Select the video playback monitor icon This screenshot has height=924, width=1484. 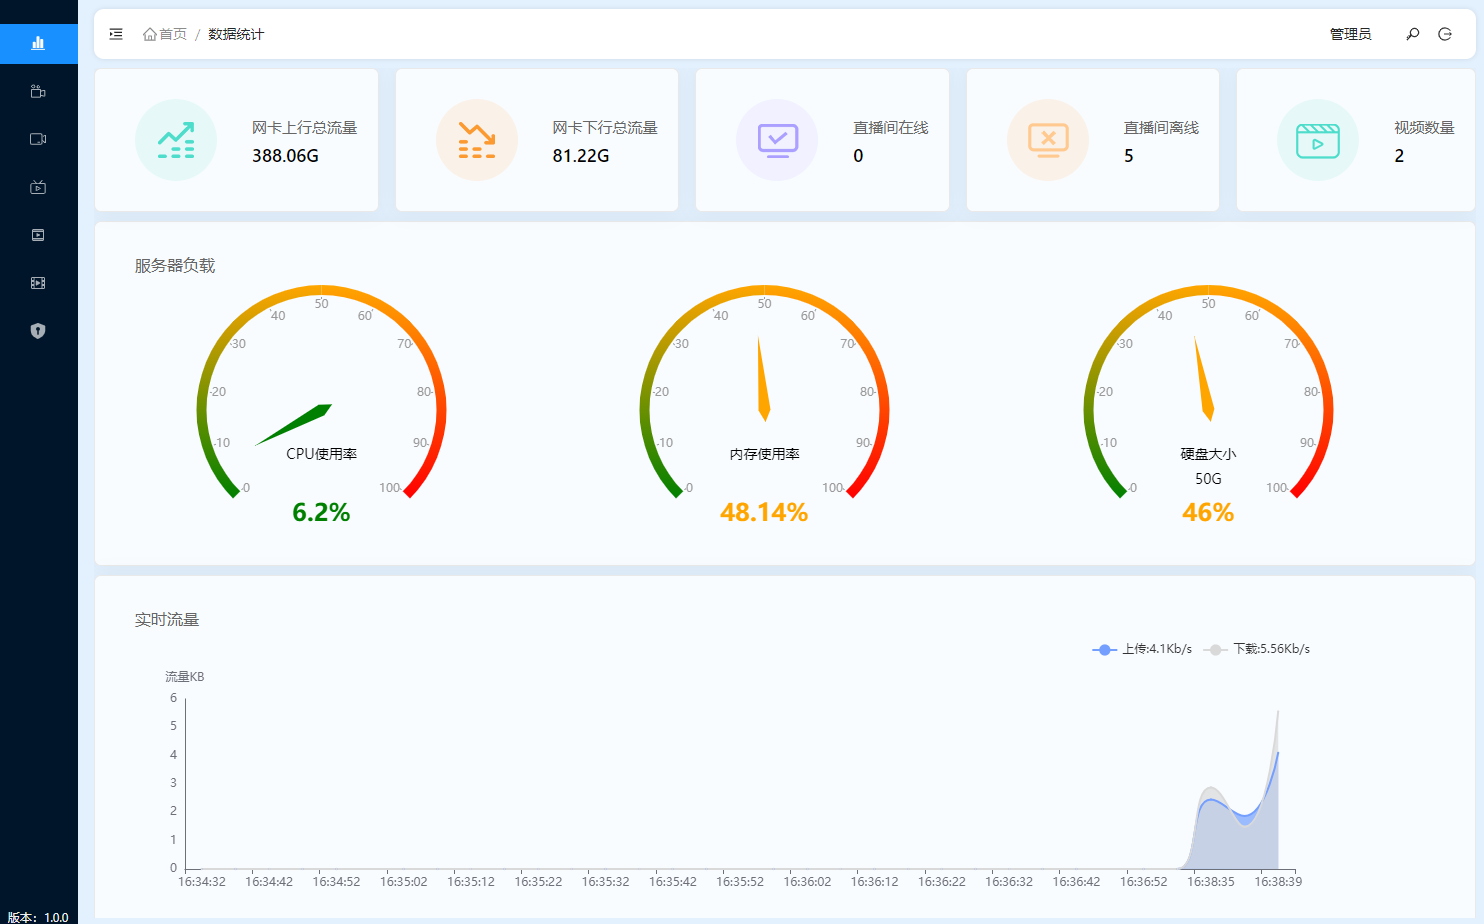(x=38, y=234)
